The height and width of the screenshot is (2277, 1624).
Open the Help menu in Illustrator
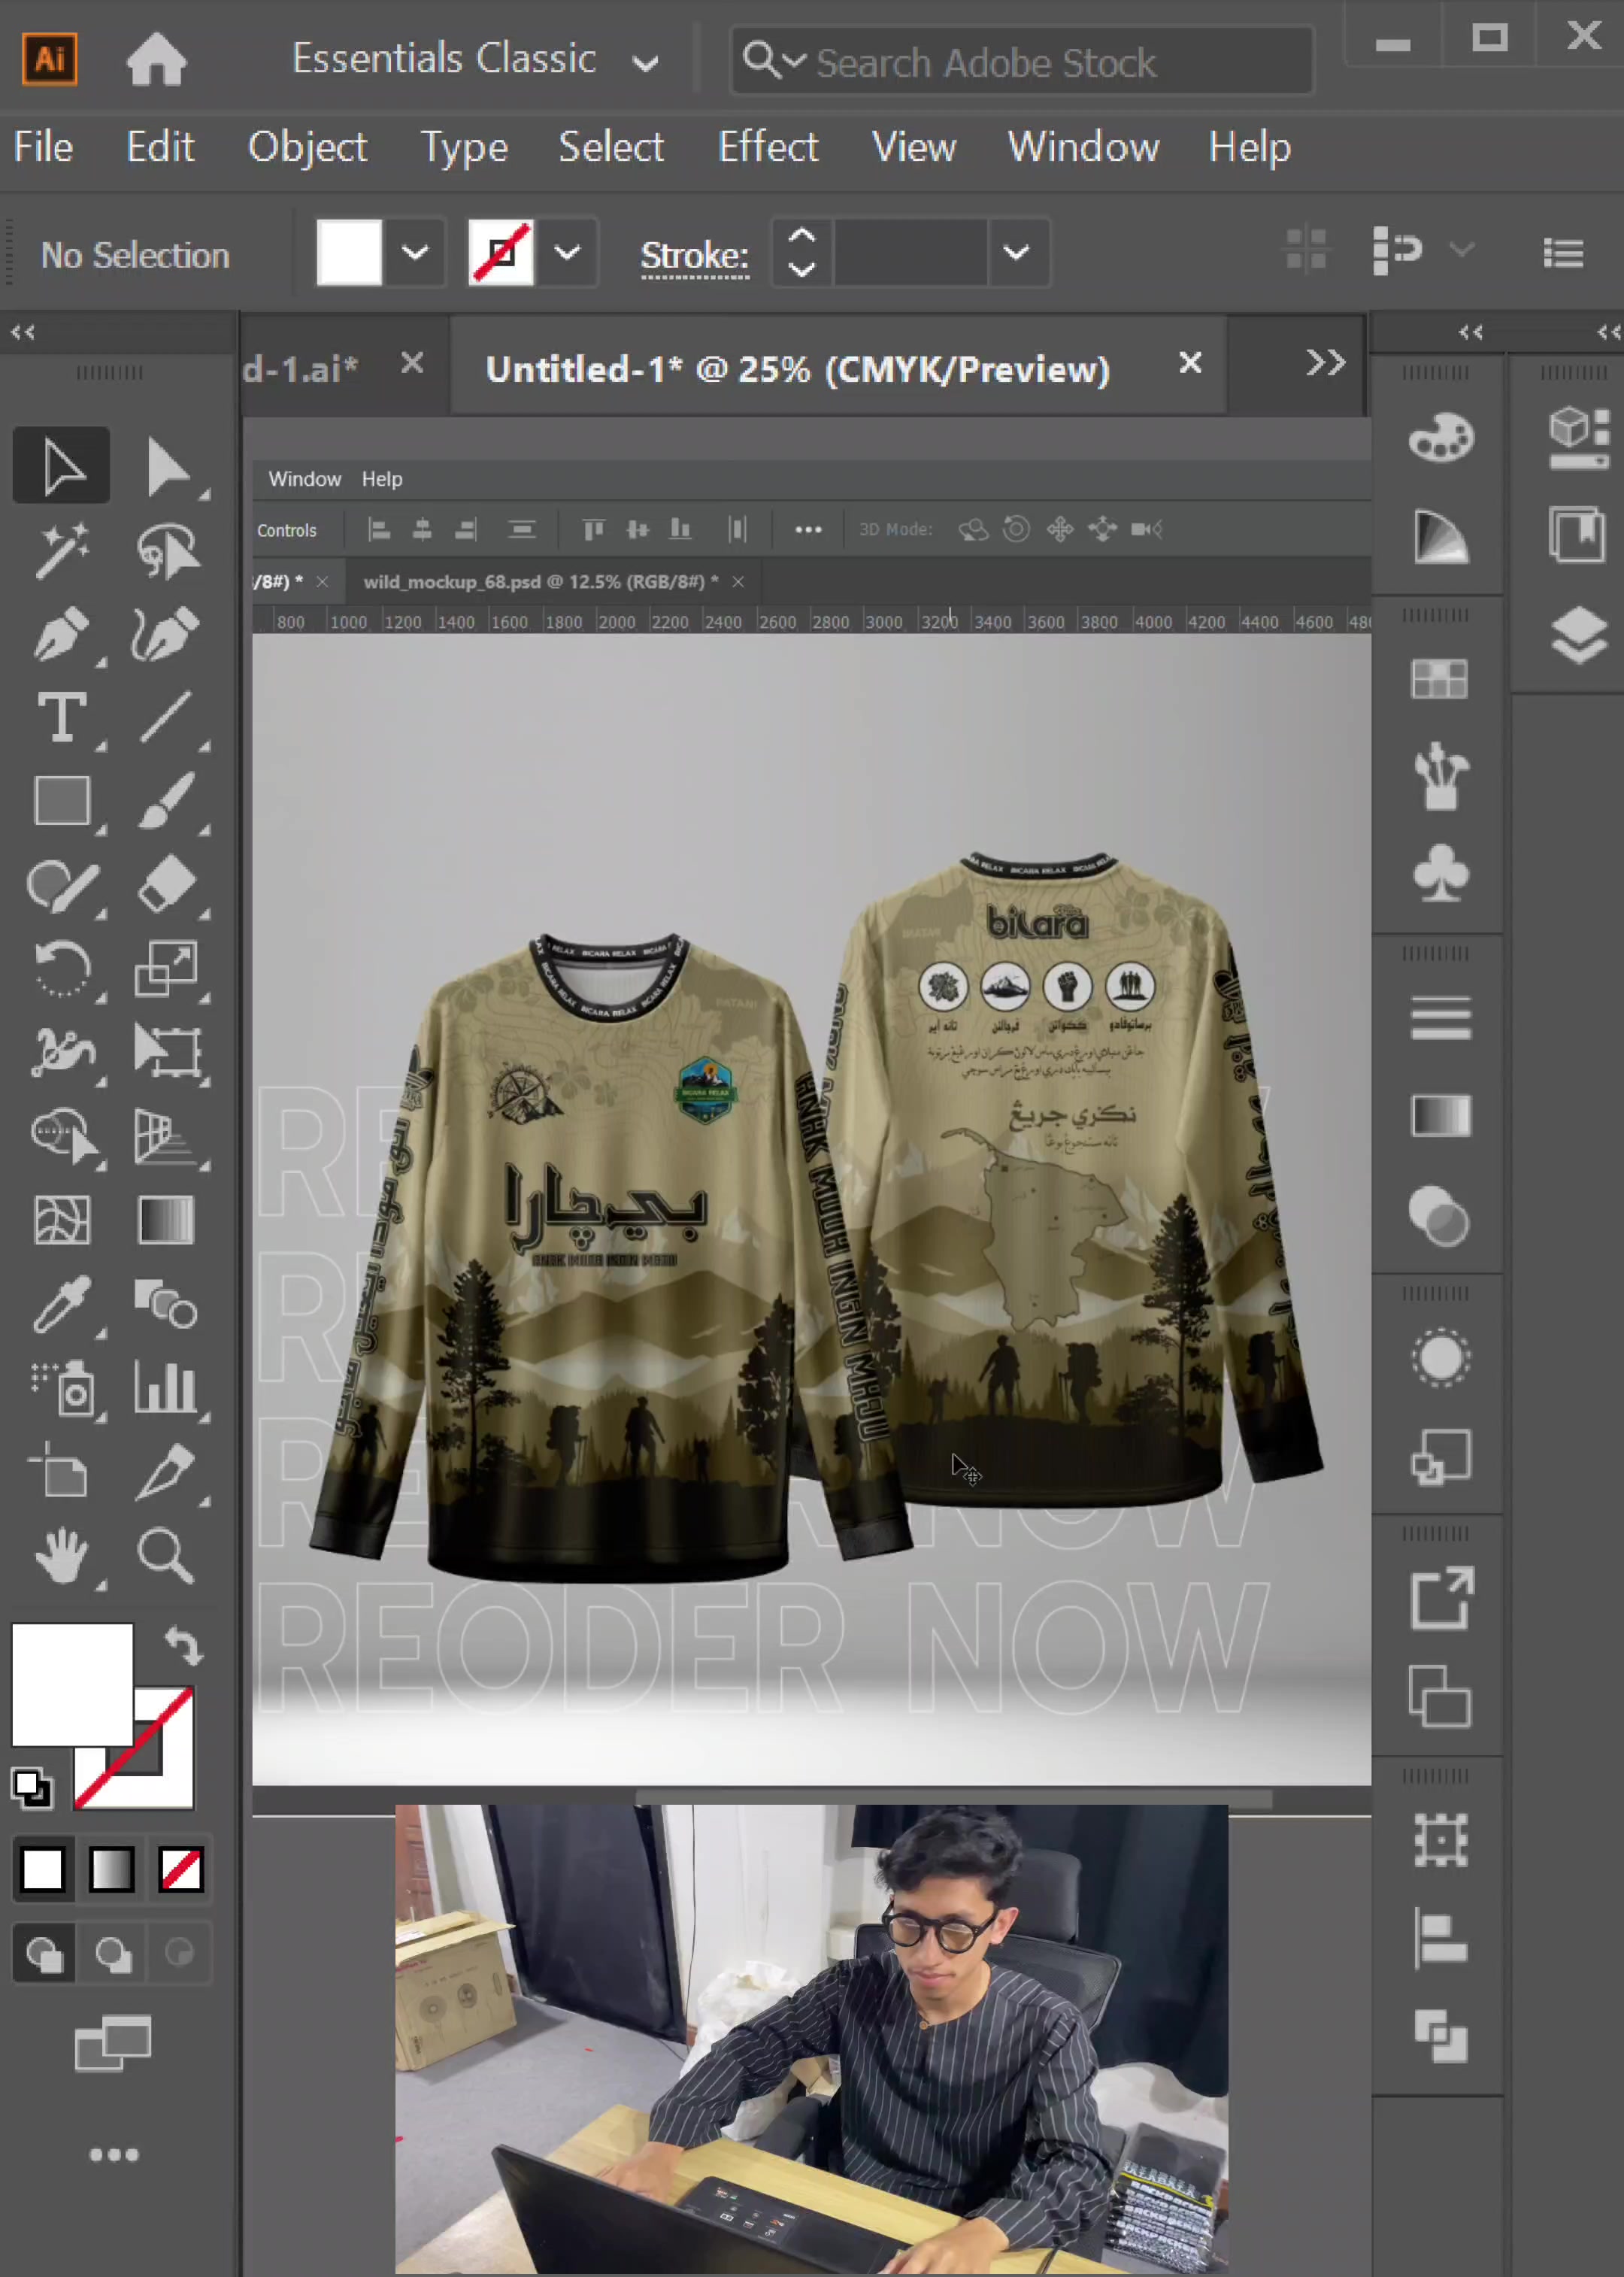tap(1249, 147)
